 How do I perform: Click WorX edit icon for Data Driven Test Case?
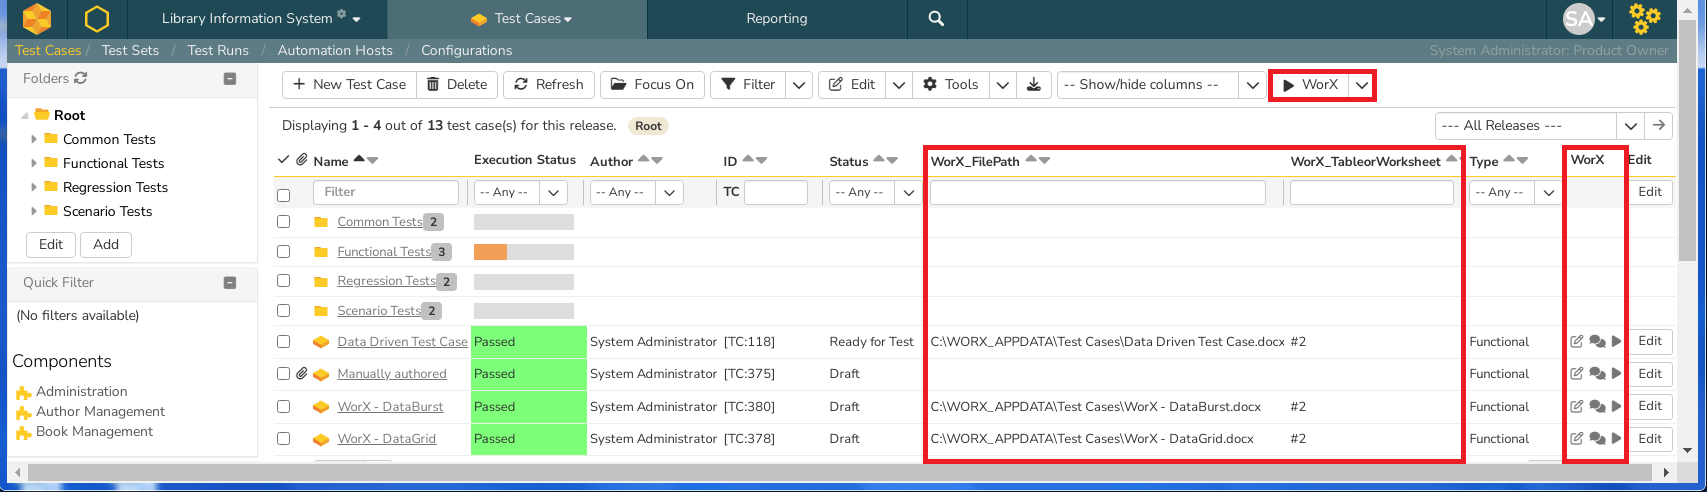tap(1577, 342)
